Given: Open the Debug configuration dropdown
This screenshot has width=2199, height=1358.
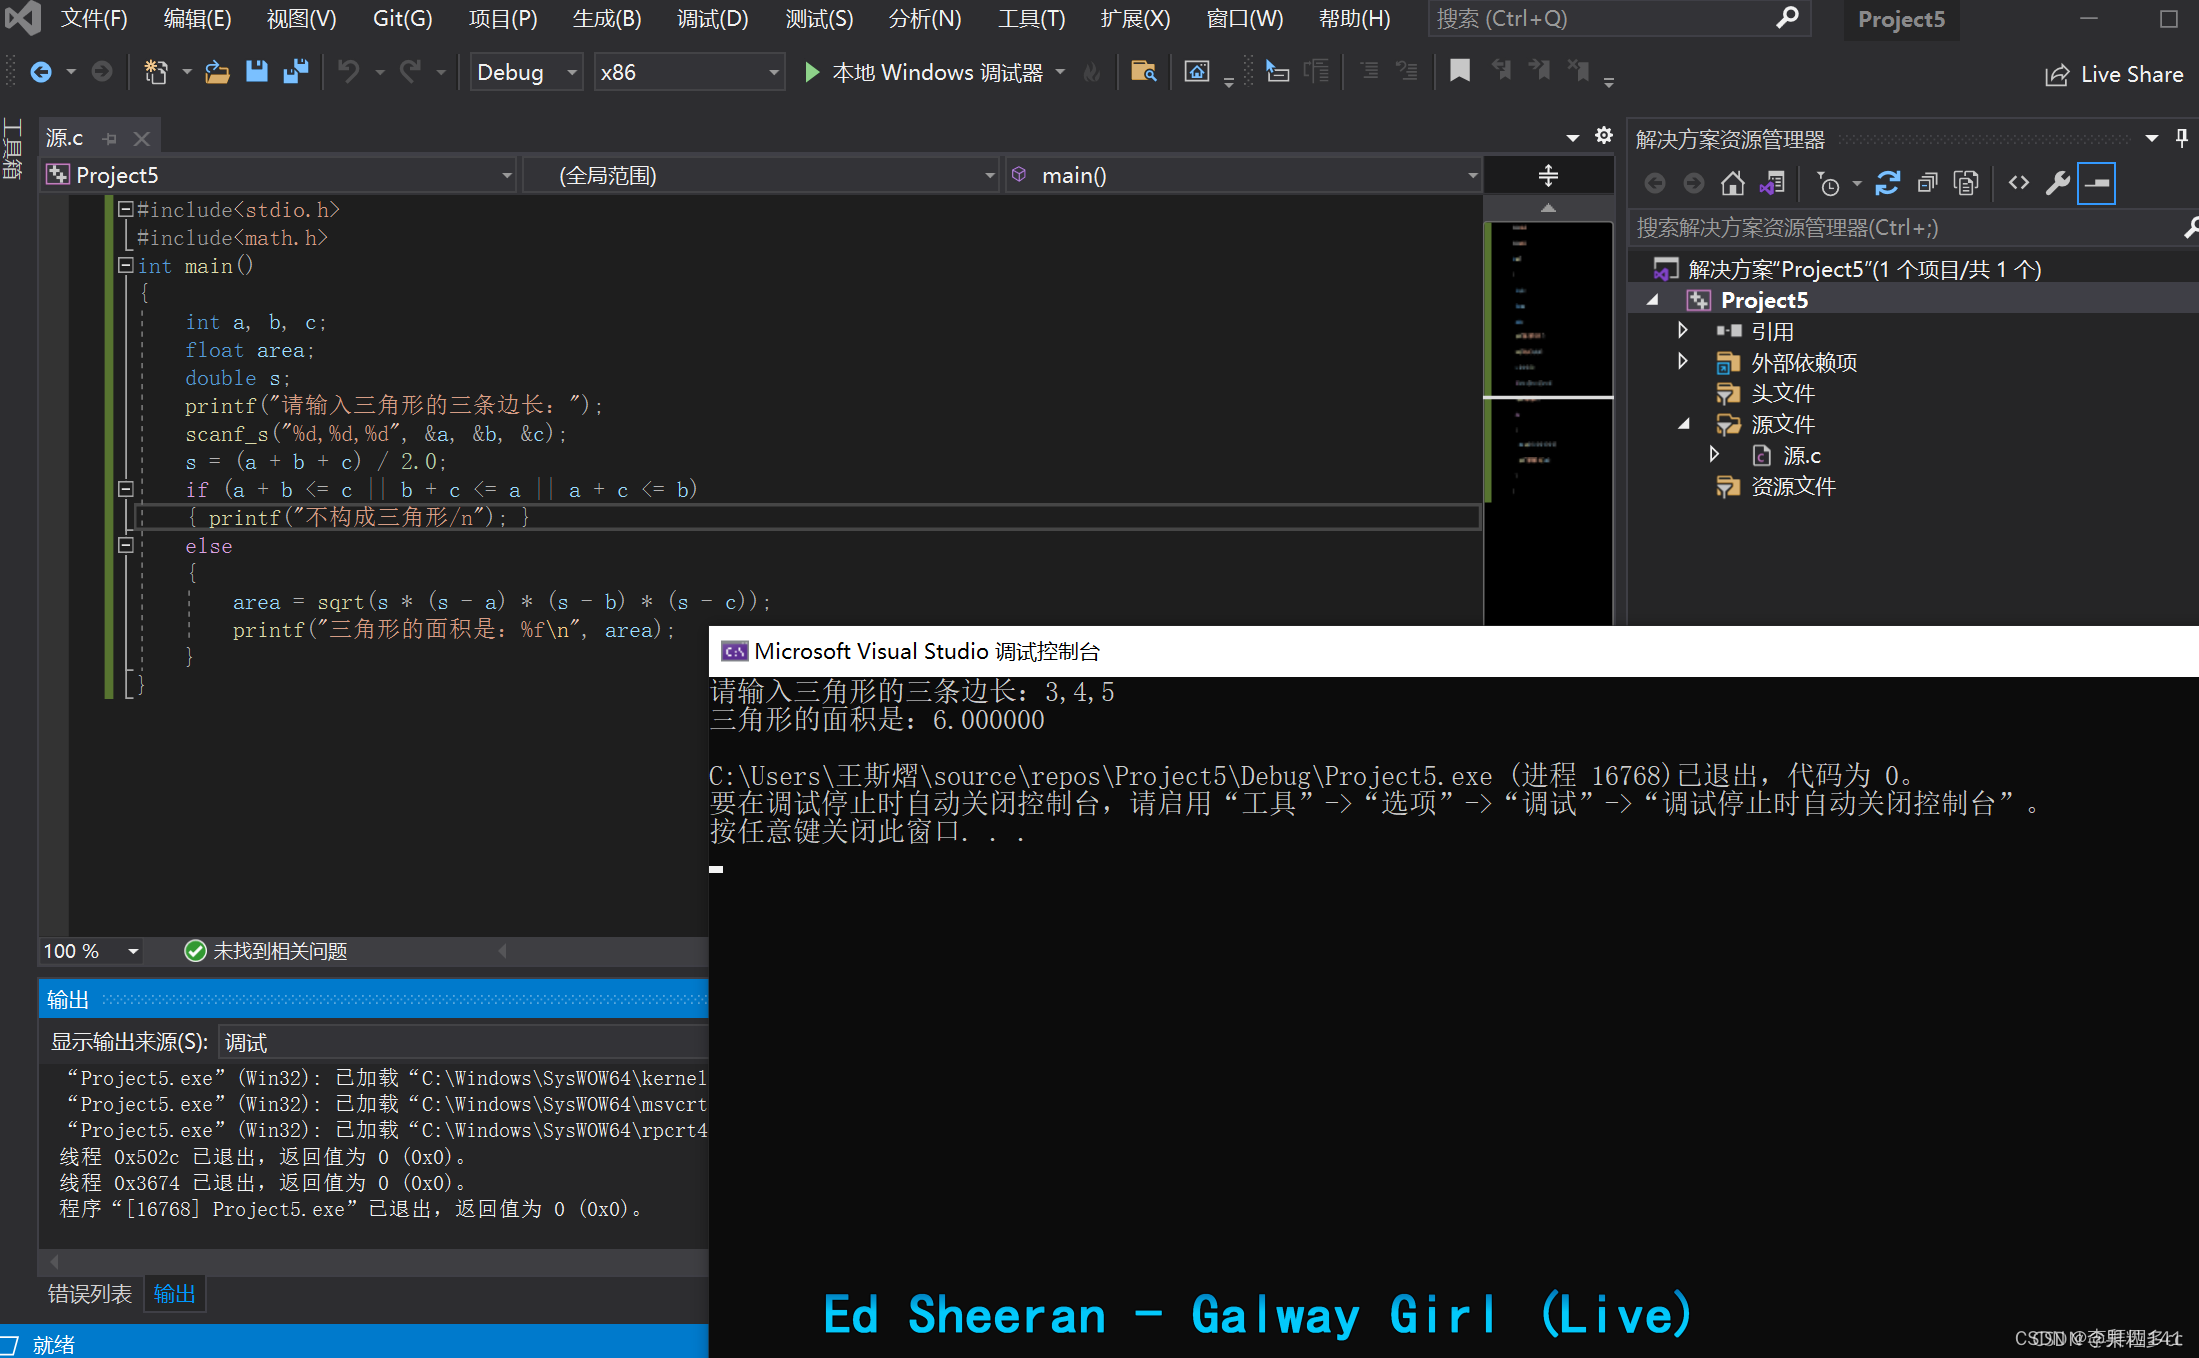Looking at the screenshot, I should click(x=527, y=72).
